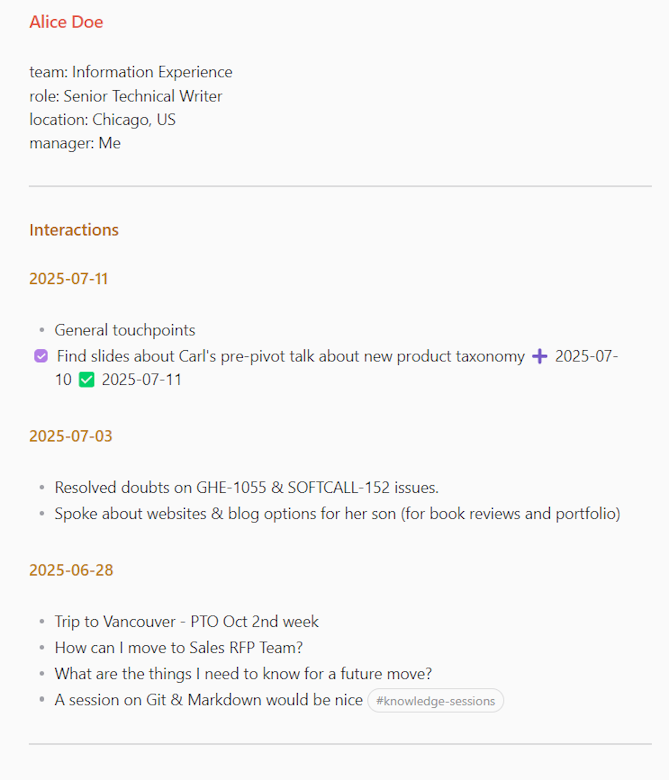Click the 2025-07-11 date heading

[x=69, y=279]
